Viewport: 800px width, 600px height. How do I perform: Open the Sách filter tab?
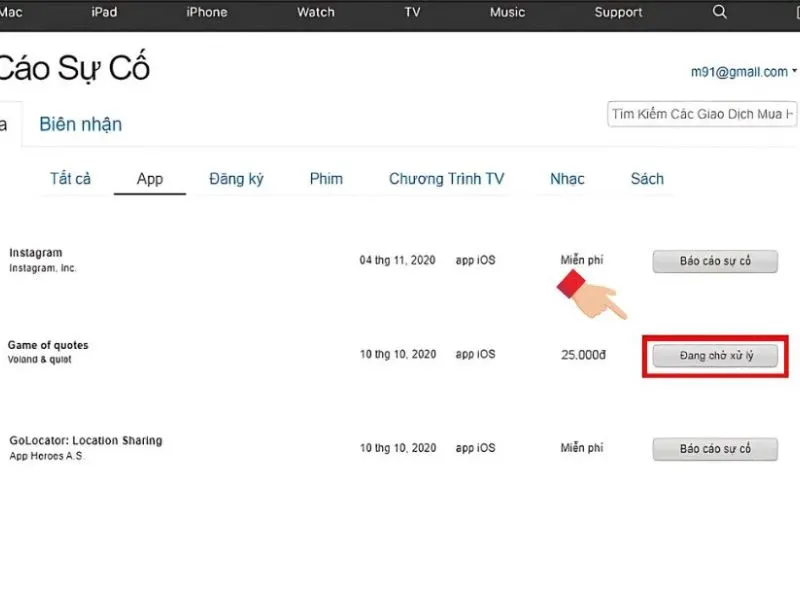[x=647, y=179]
